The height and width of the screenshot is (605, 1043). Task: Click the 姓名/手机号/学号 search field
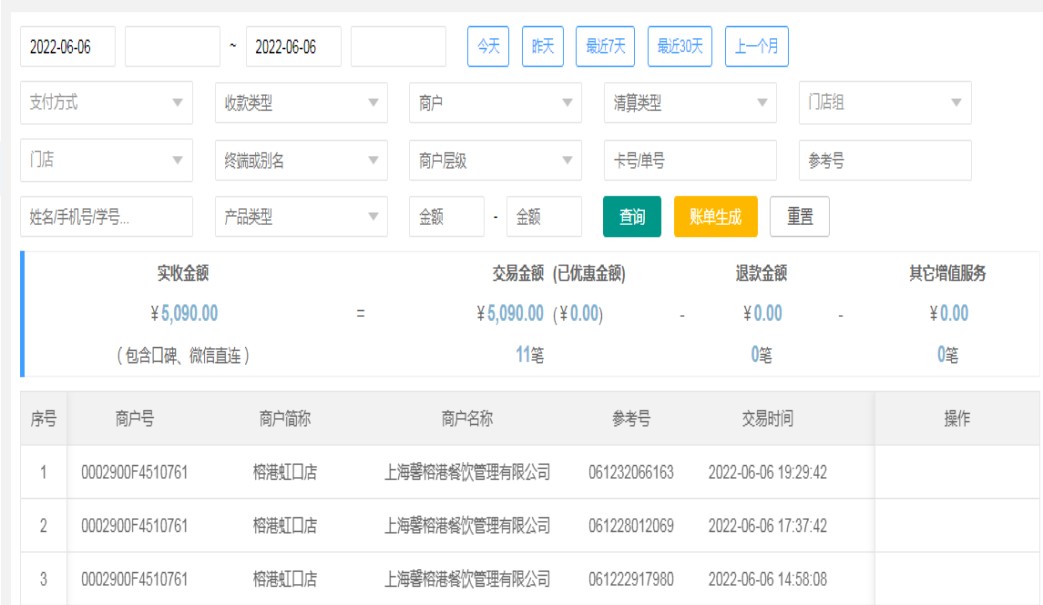[106, 217]
